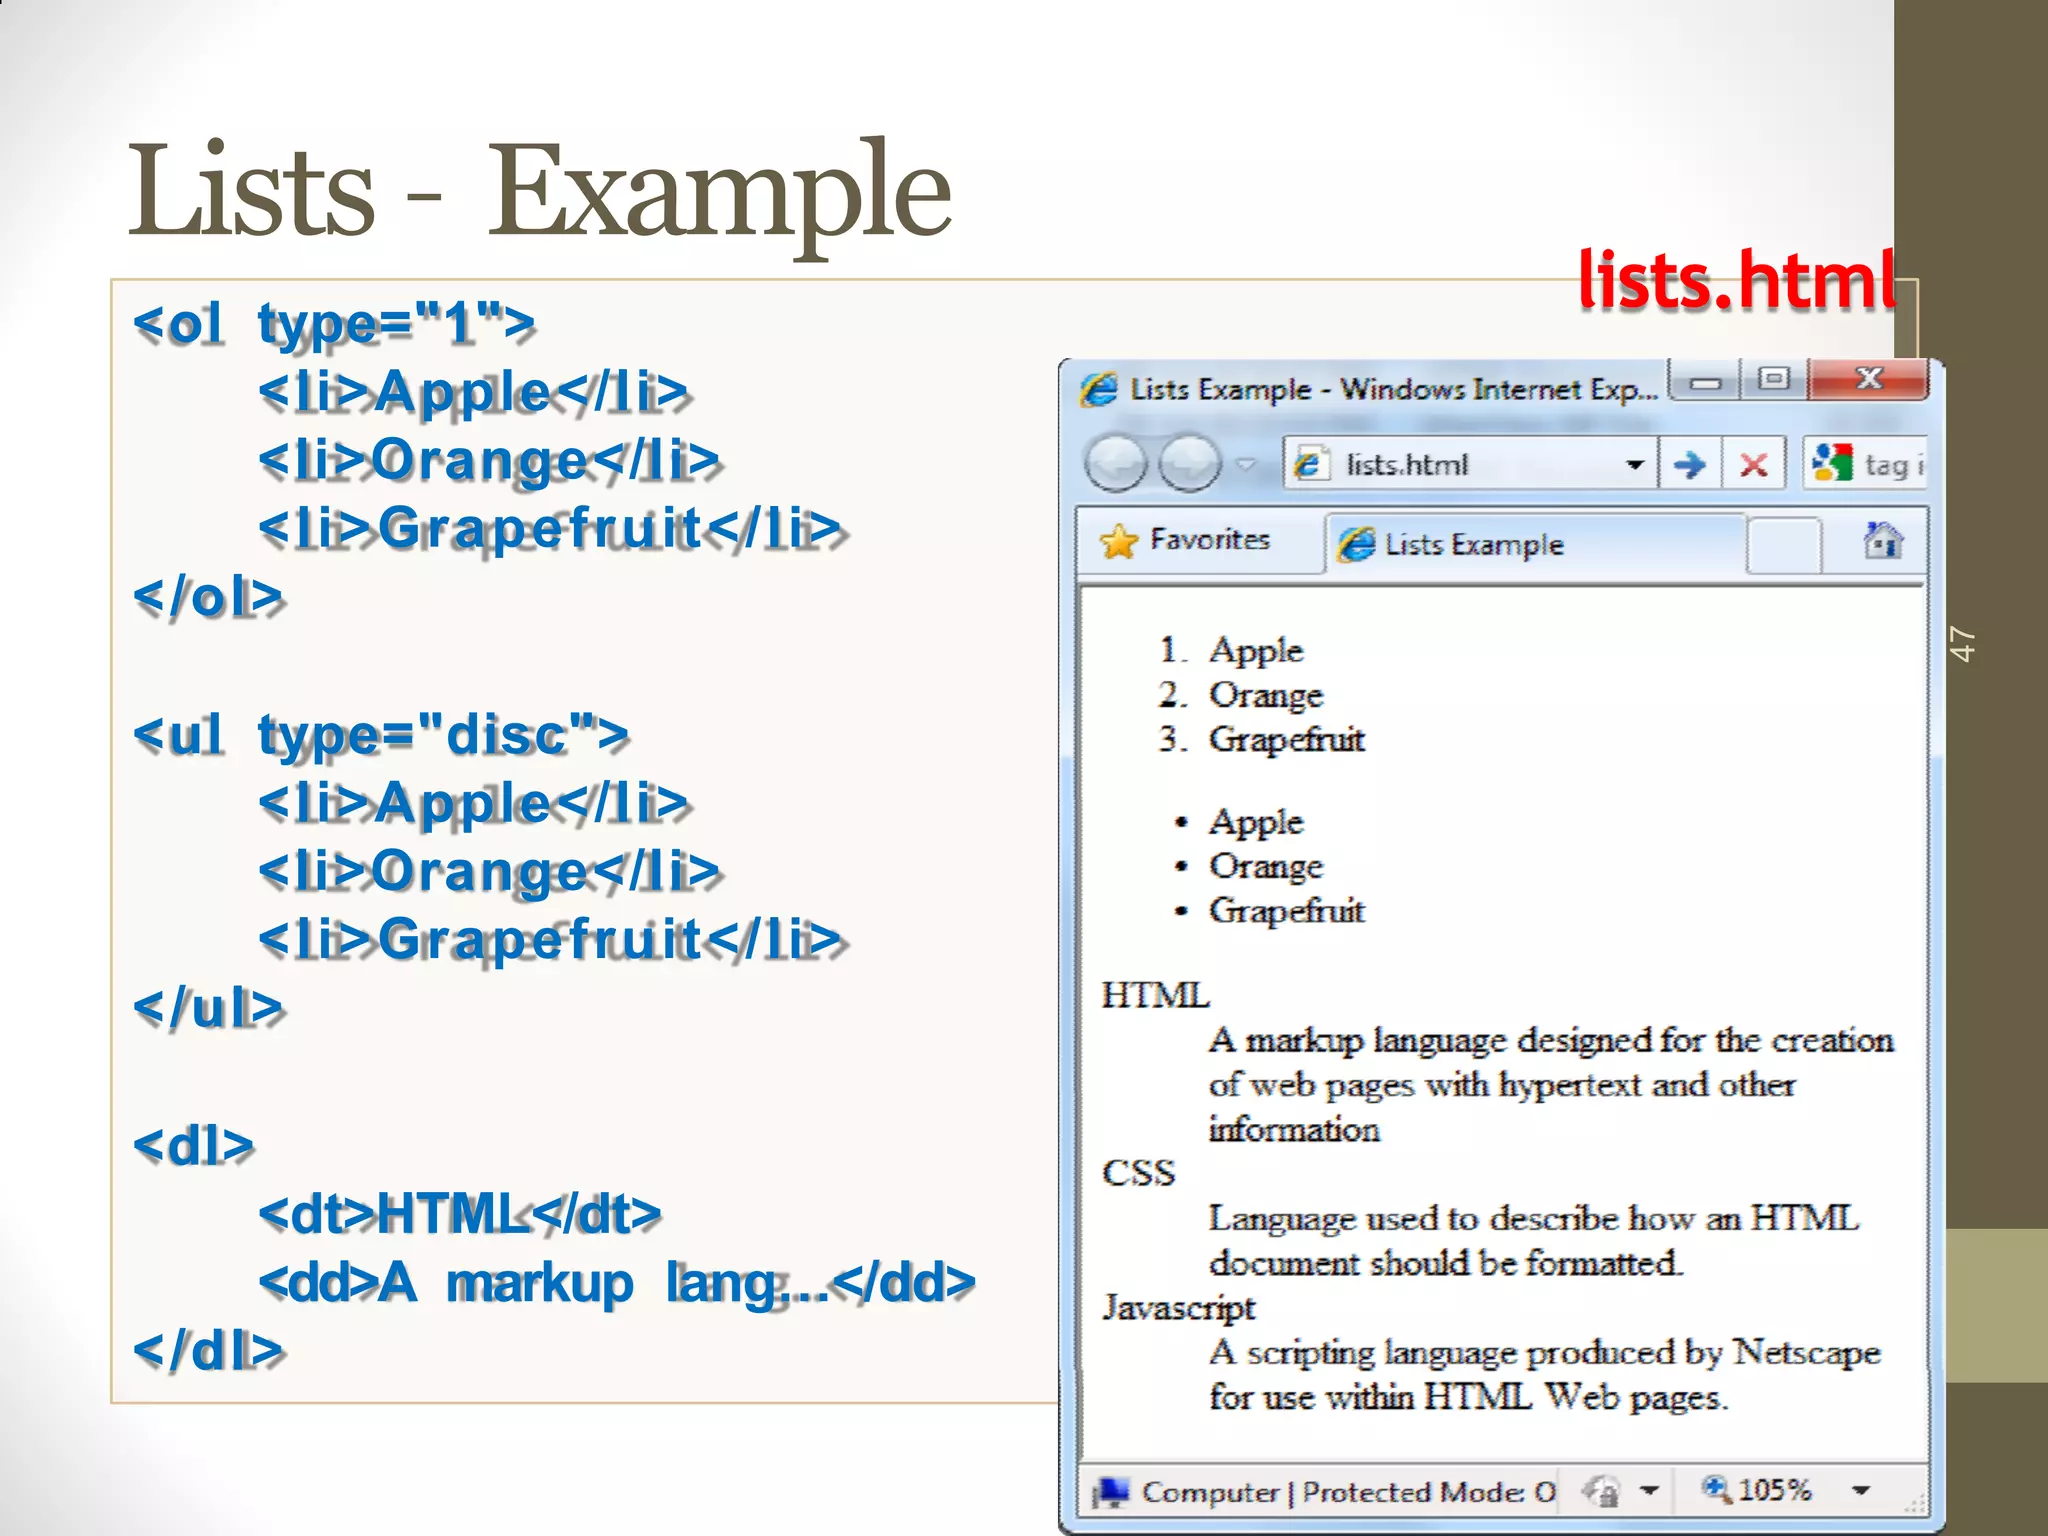Click the 'Computer | Protected Mode' status text
The height and width of the screenshot is (1536, 2048).
[x=1349, y=1493]
